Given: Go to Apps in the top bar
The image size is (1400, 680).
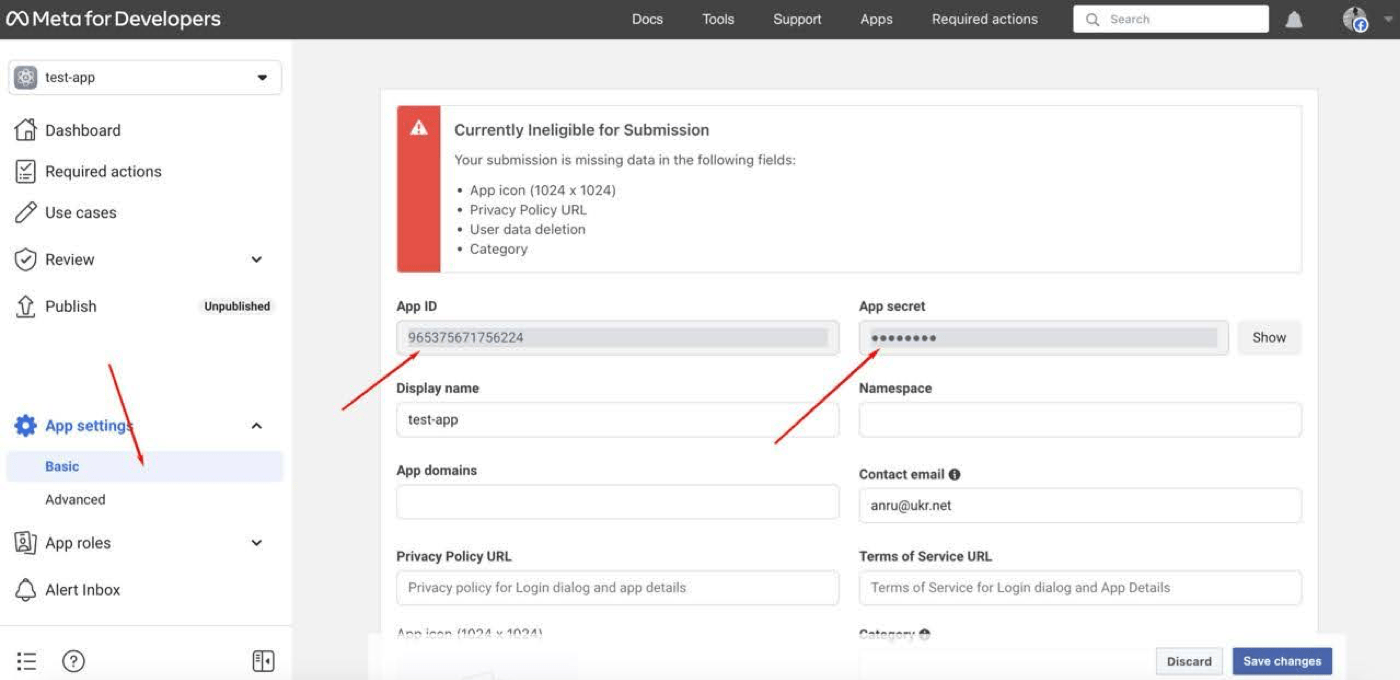Looking at the screenshot, I should 876,19.
